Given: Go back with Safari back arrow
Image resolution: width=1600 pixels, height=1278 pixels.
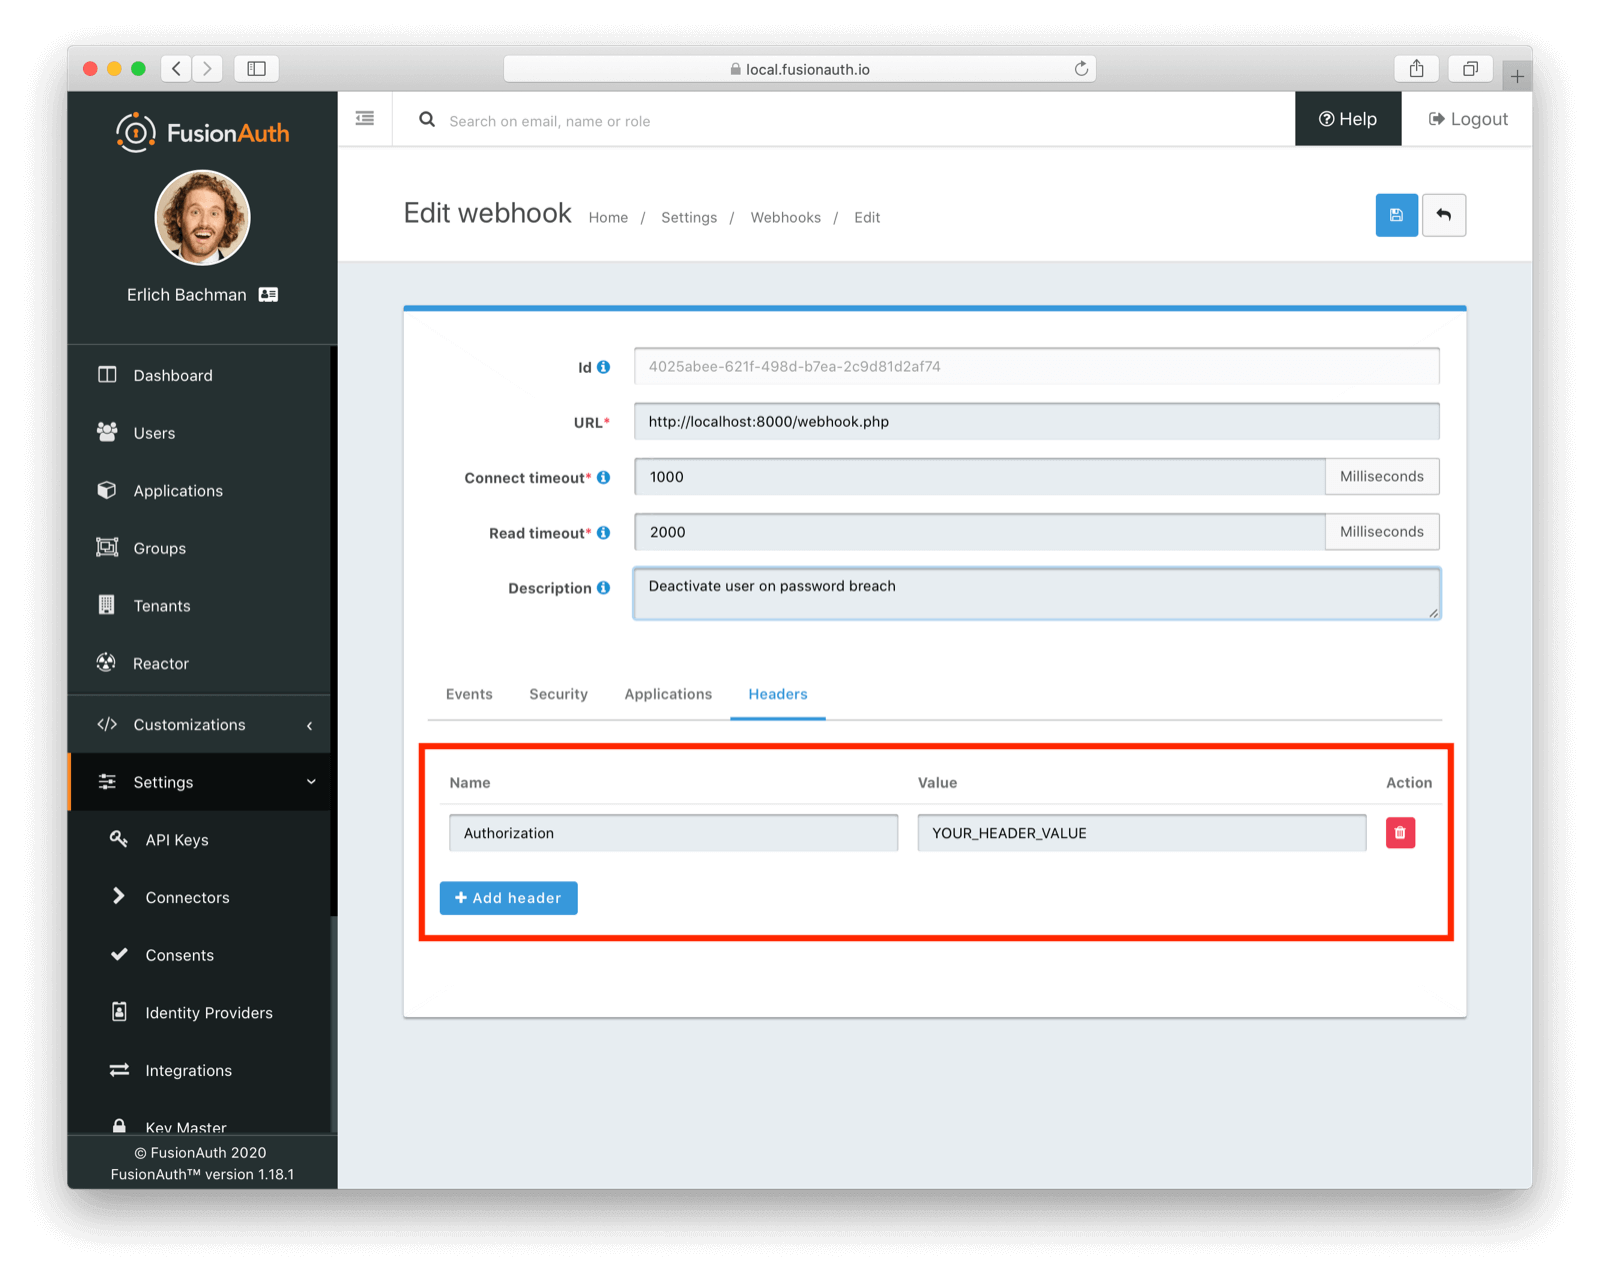Looking at the screenshot, I should [x=177, y=68].
